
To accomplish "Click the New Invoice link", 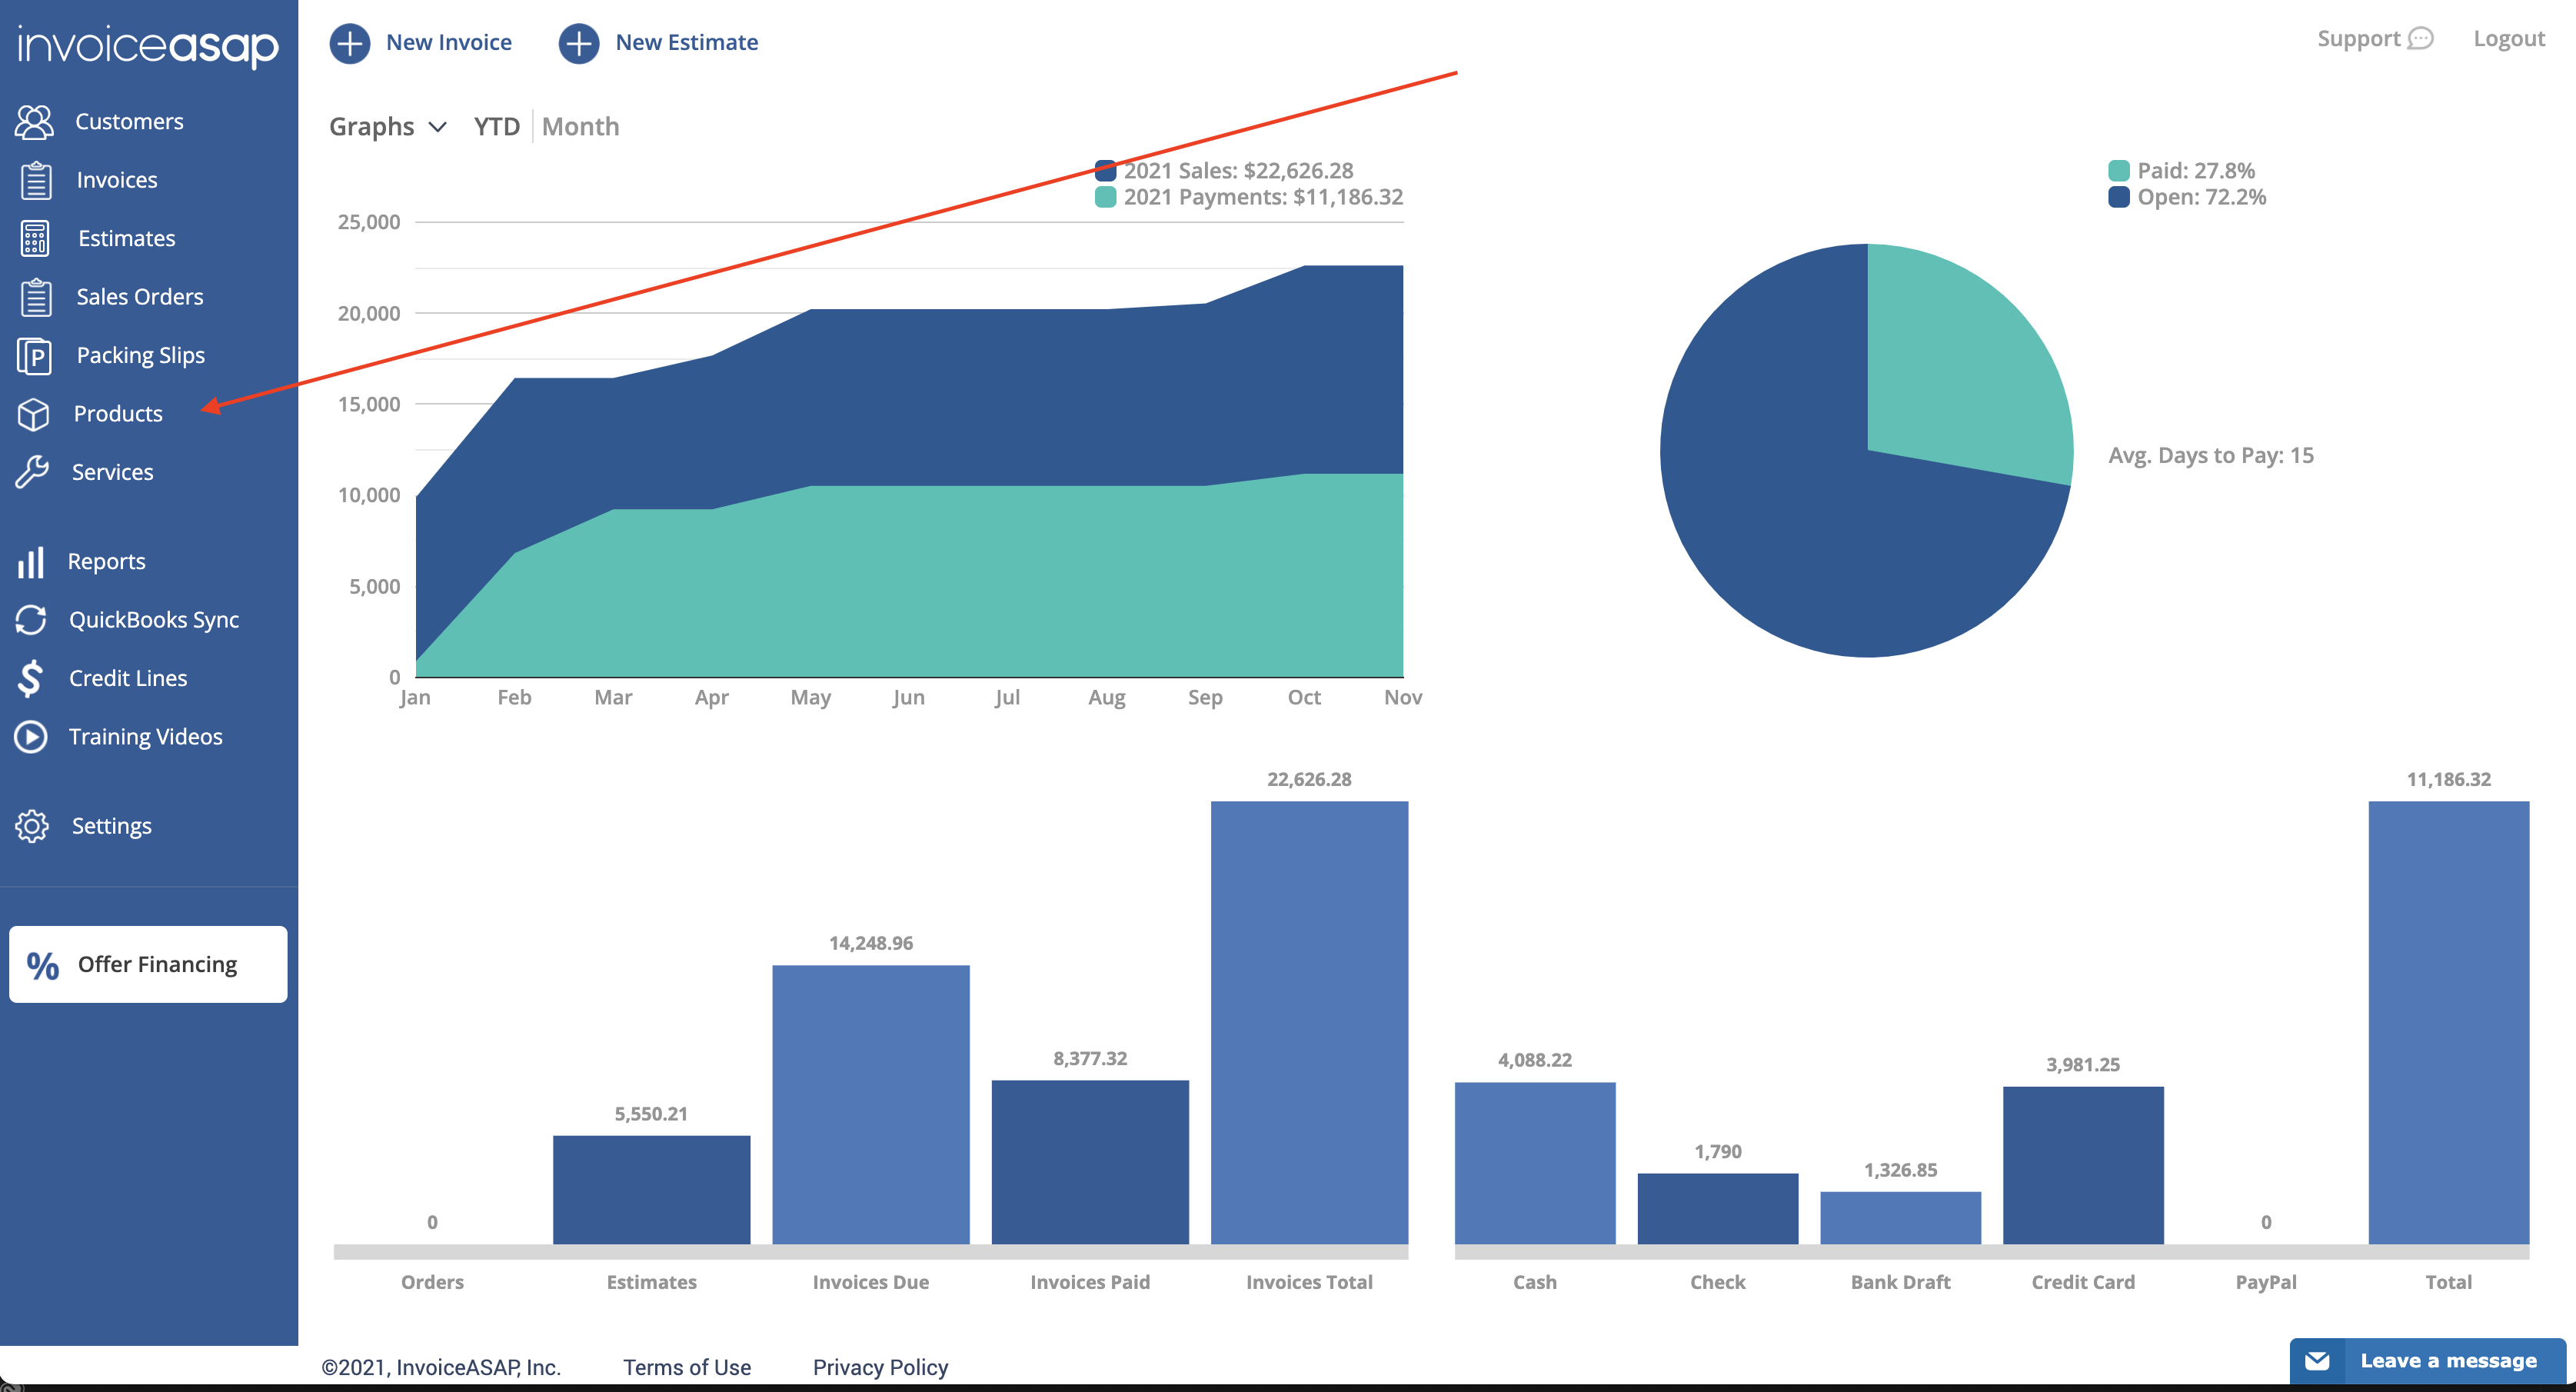I will pyautogui.click(x=449, y=42).
